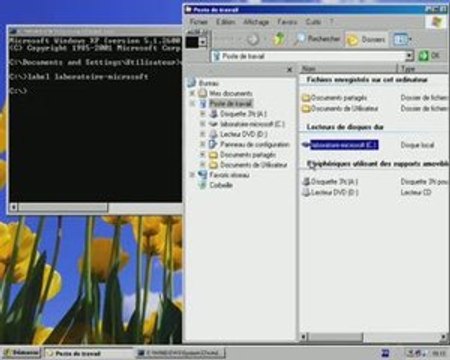Viewport: 450px width, 360px height.
Task: Collapse the Poste de travail tree node
Action: tap(192, 104)
